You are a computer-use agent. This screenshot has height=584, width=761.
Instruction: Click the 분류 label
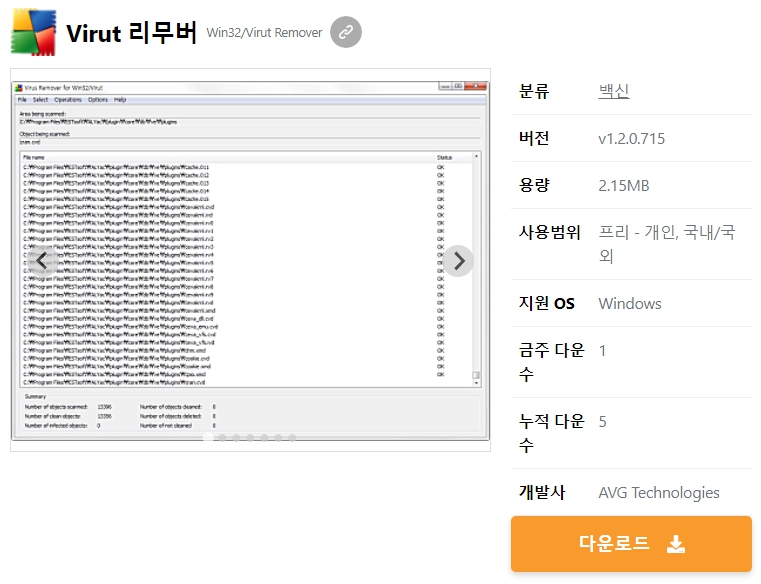click(x=534, y=91)
